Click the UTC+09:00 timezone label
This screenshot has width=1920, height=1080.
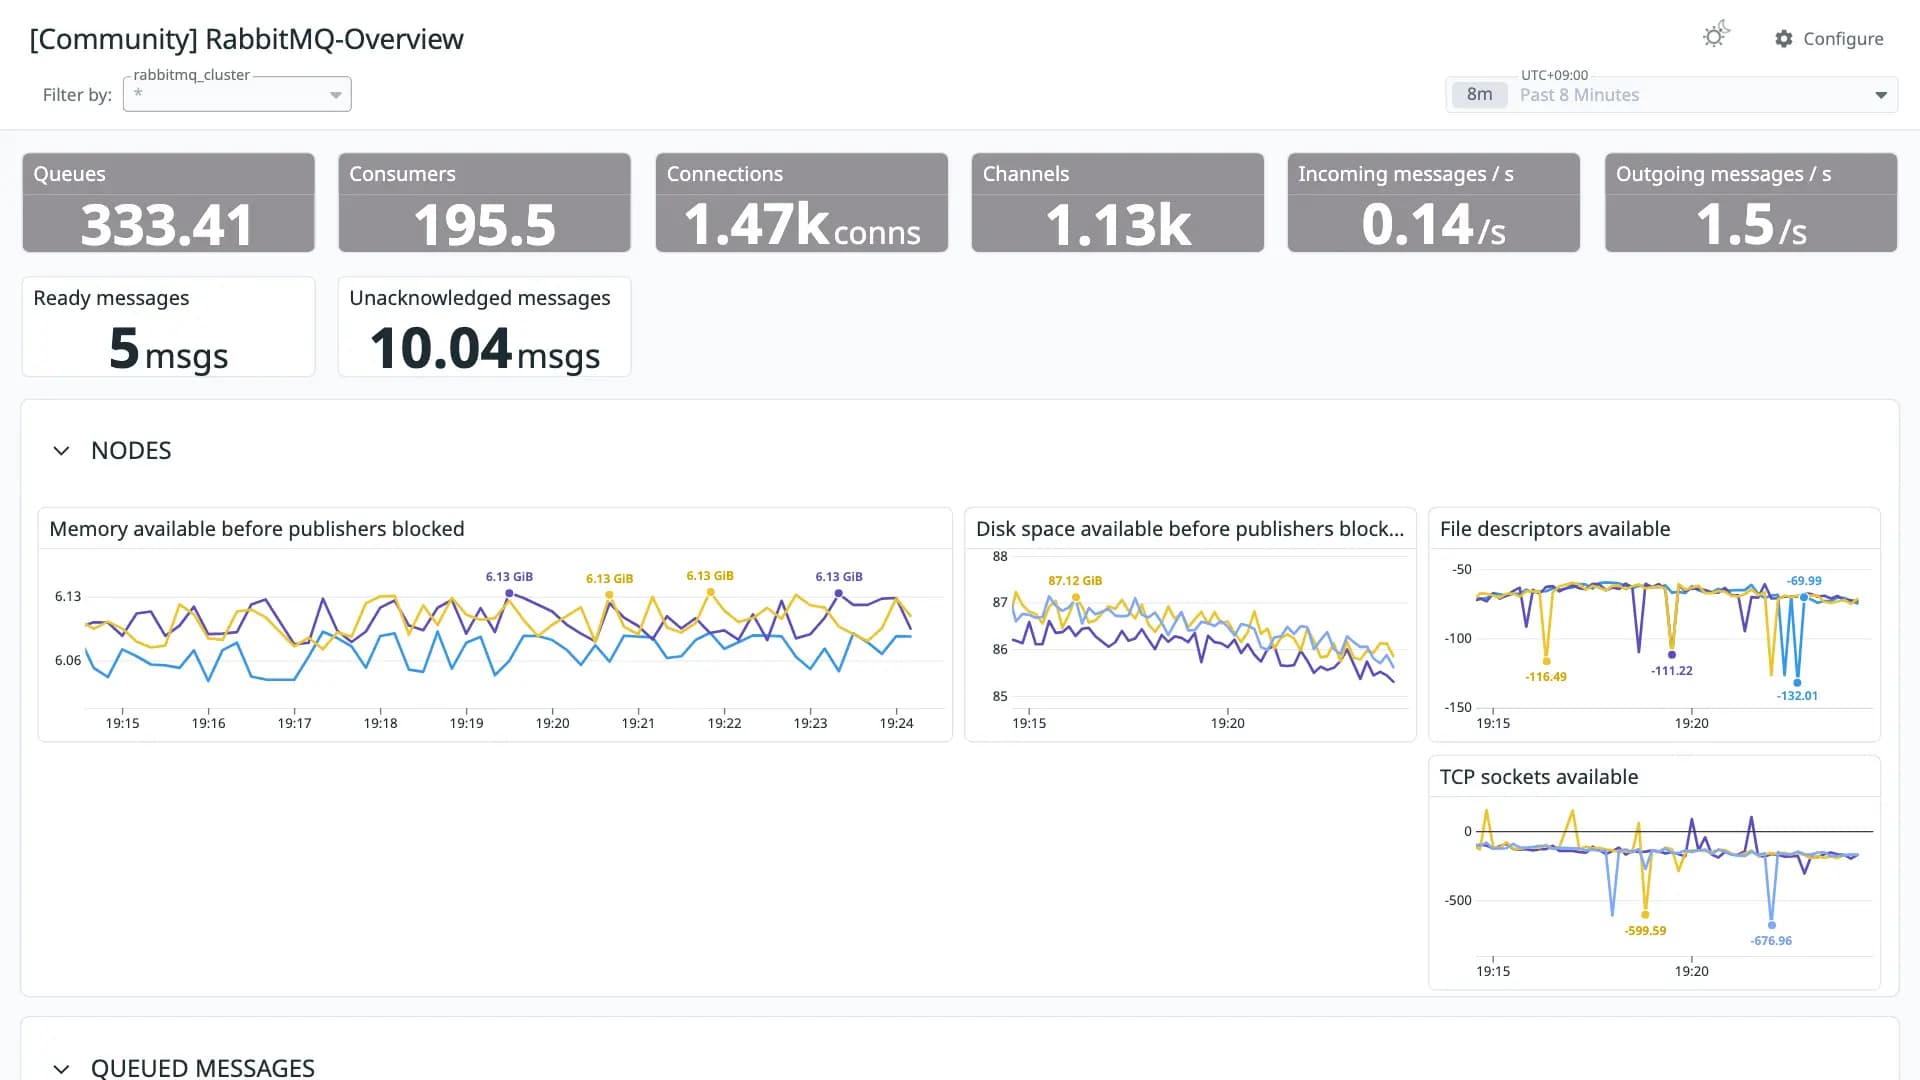tap(1554, 75)
